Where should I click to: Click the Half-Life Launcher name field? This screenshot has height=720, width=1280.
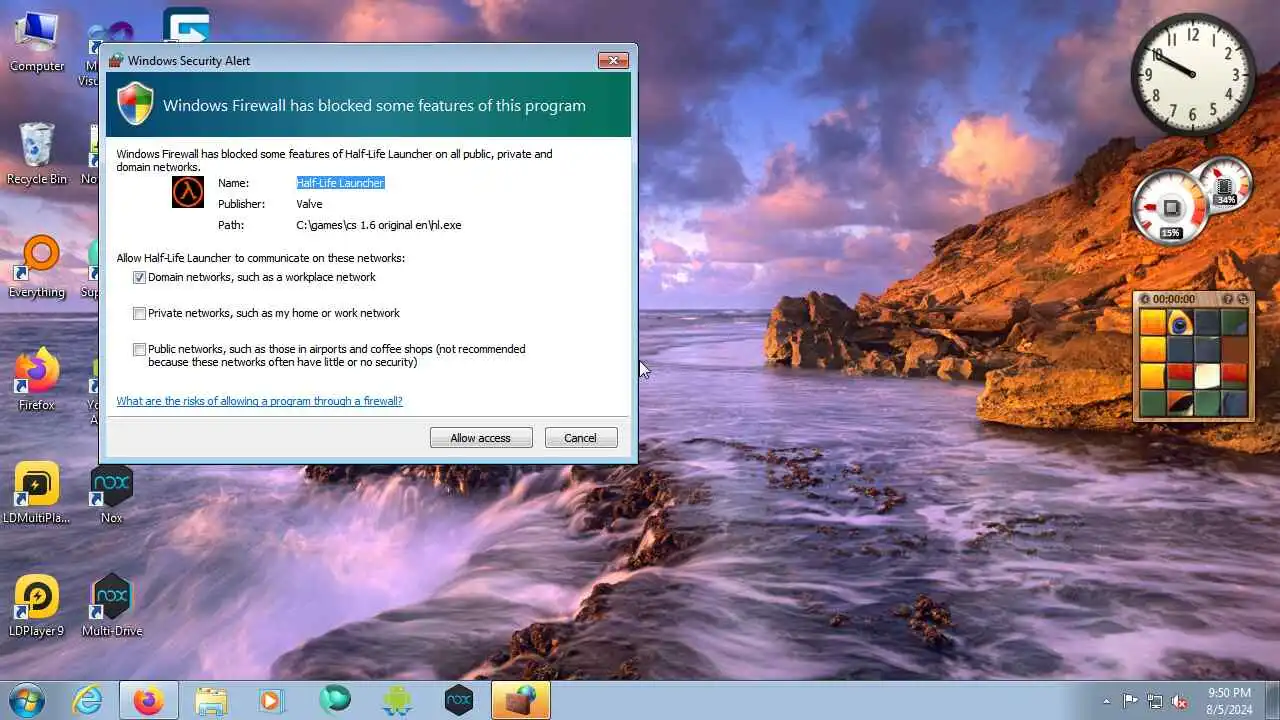pyautogui.click(x=341, y=183)
